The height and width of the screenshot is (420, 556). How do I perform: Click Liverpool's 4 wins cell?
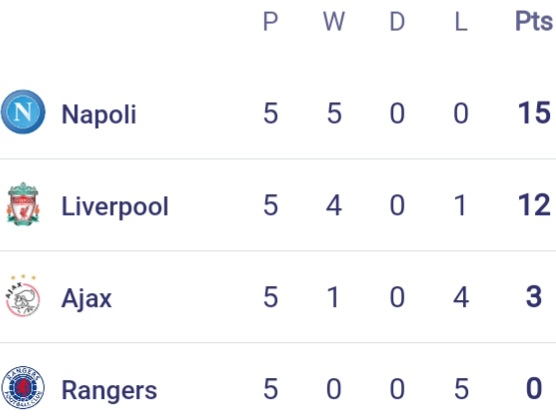pyautogui.click(x=334, y=205)
